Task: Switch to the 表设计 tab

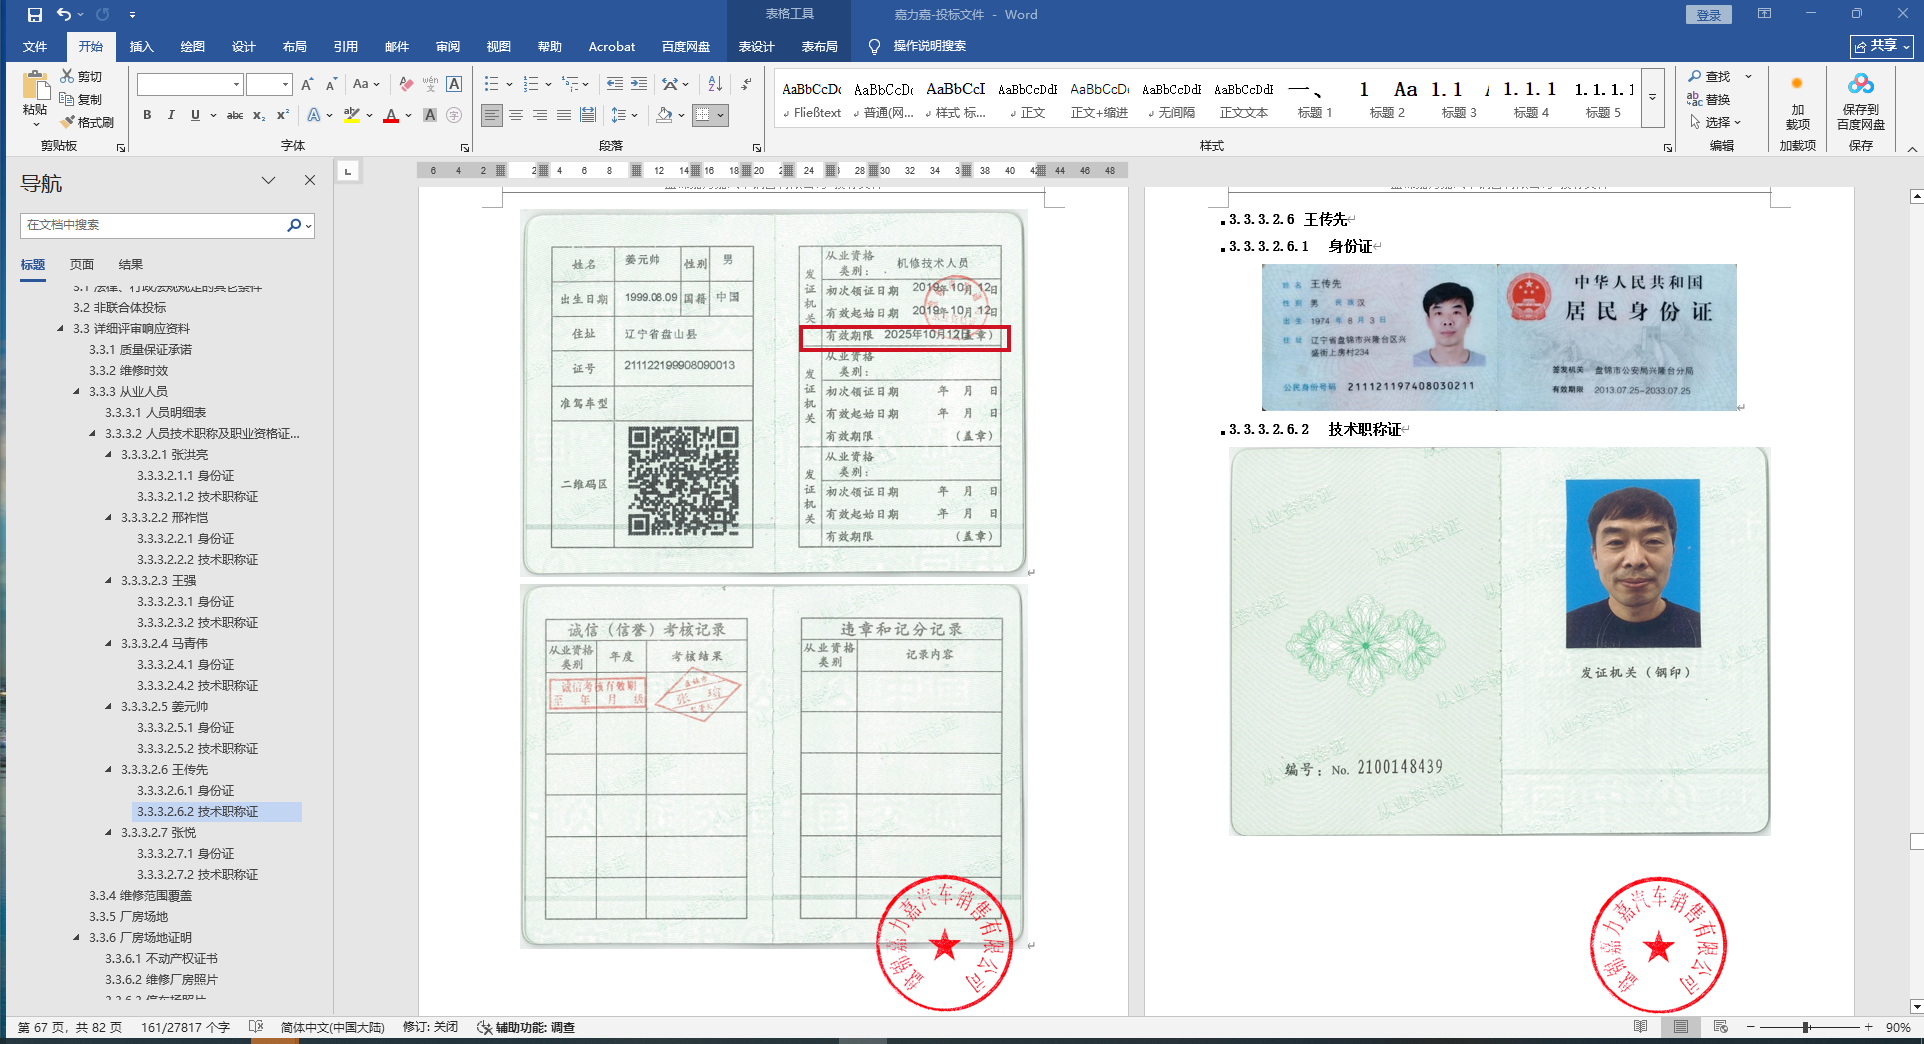Action: pyautogui.click(x=756, y=46)
